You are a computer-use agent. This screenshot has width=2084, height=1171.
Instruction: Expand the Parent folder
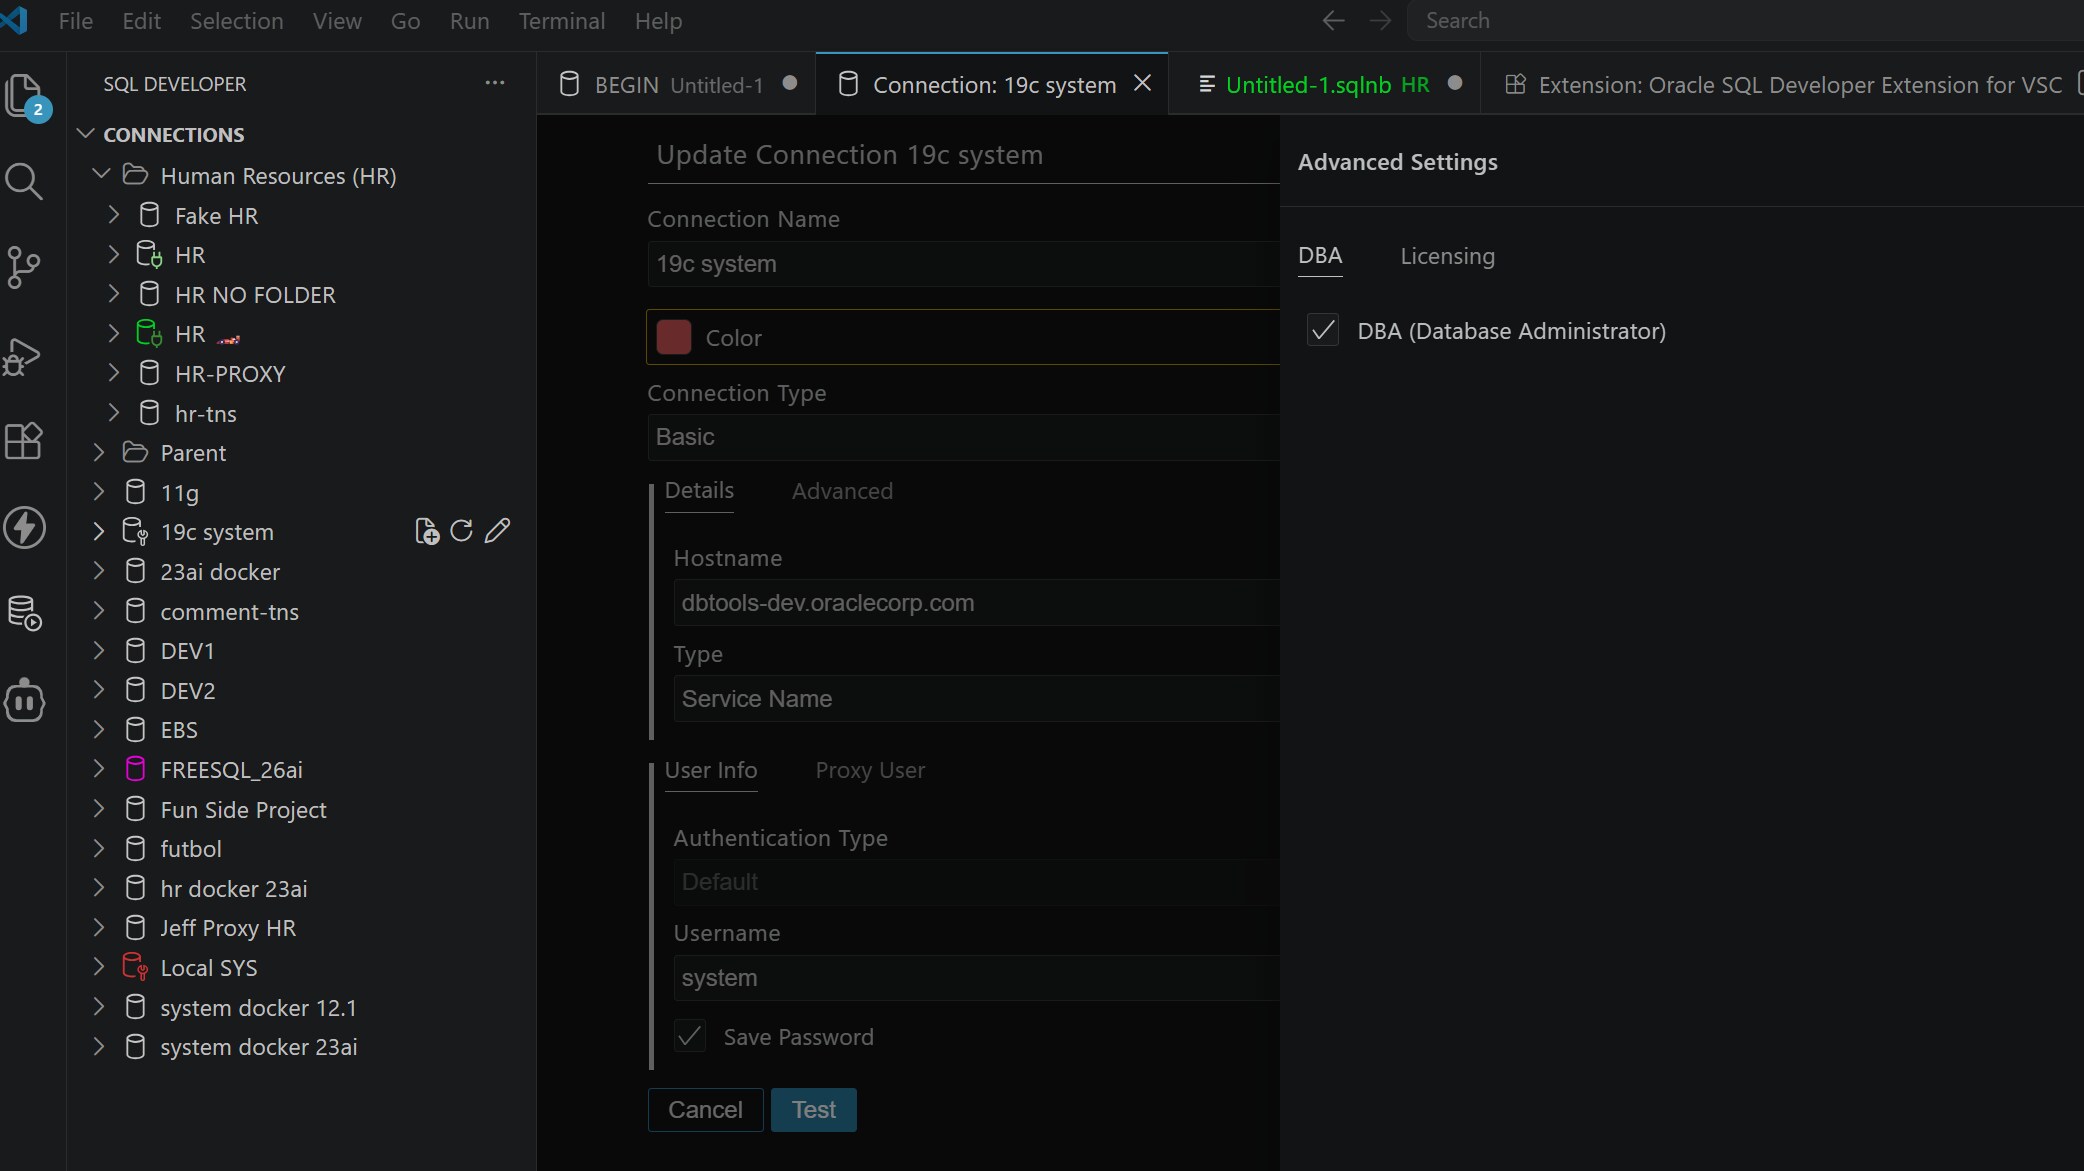tap(98, 452)
